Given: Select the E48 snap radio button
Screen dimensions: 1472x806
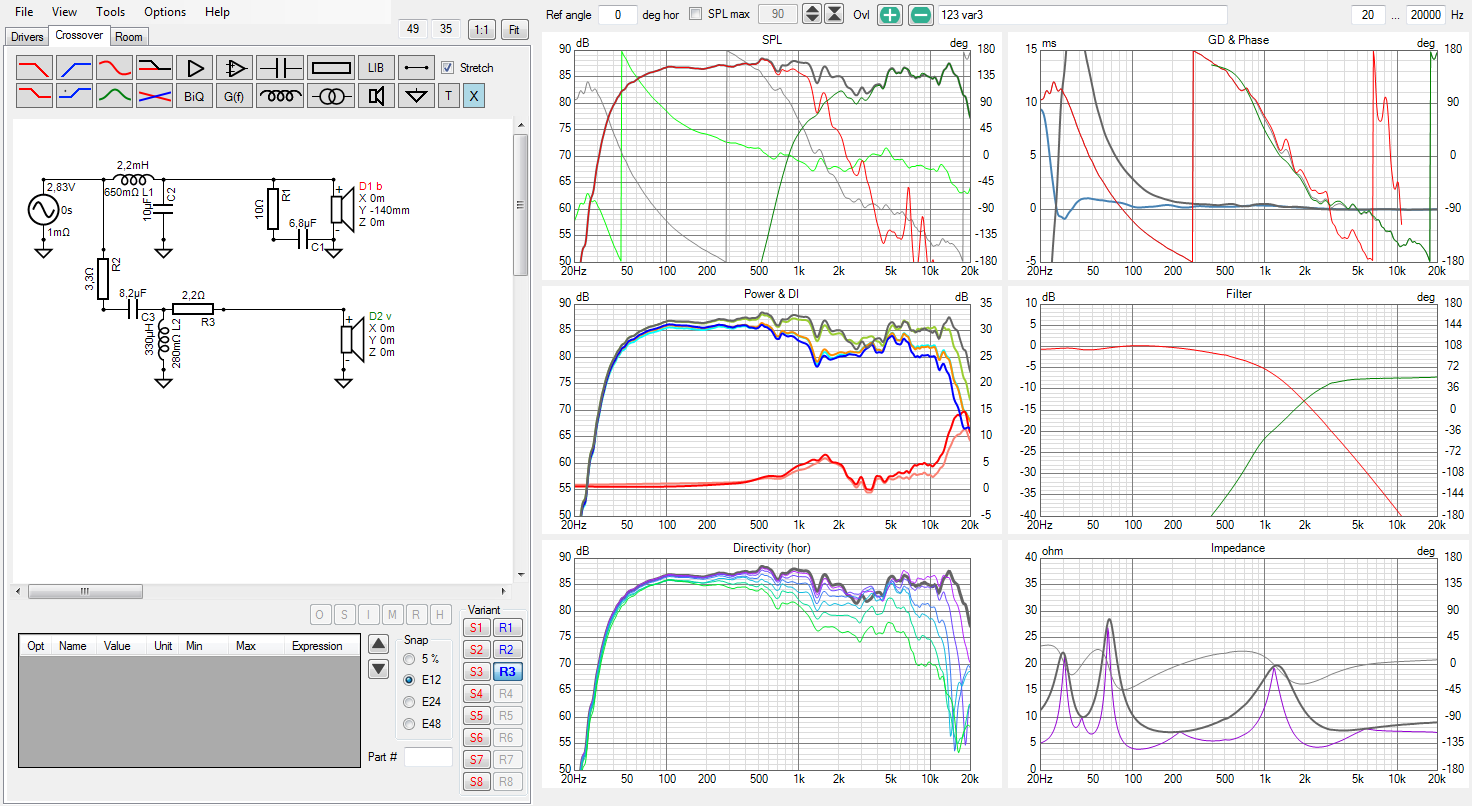Looking at the screenshot, I should [408, 724].
